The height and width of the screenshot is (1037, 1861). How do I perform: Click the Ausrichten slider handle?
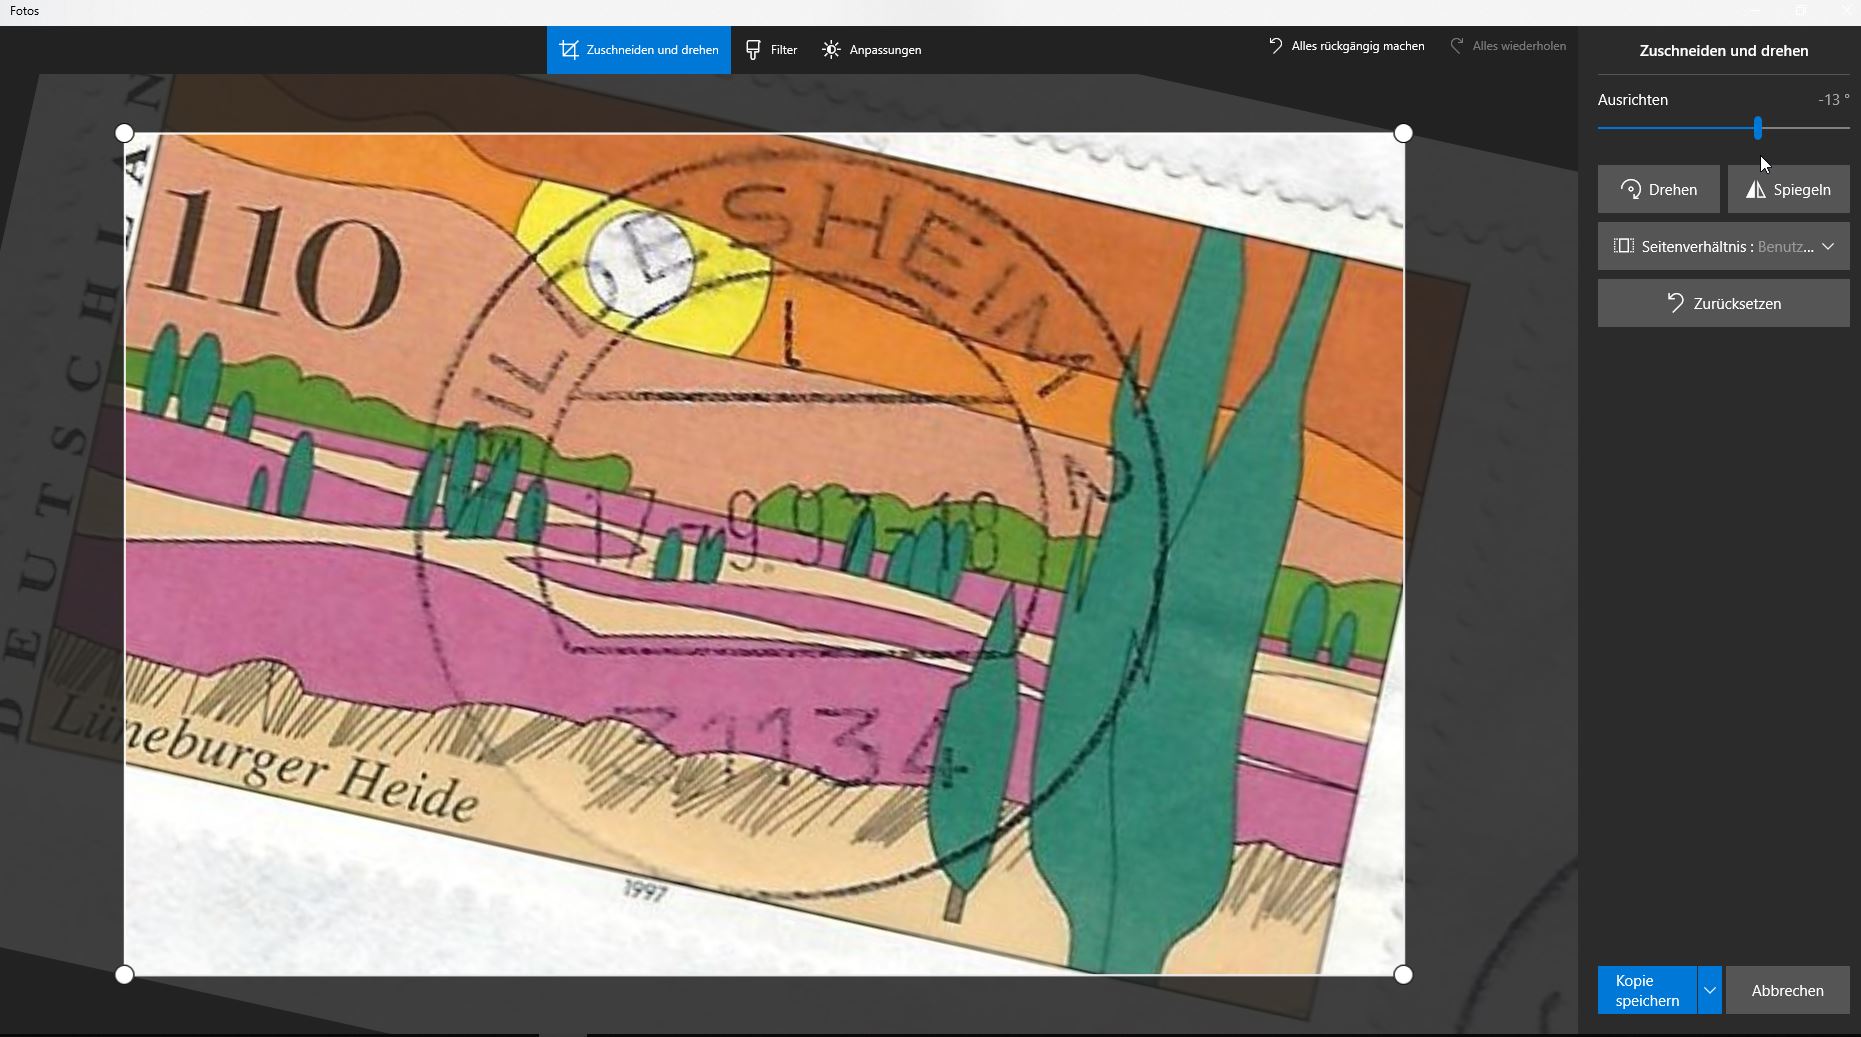pyautogui.click(x=1757, y=128)
